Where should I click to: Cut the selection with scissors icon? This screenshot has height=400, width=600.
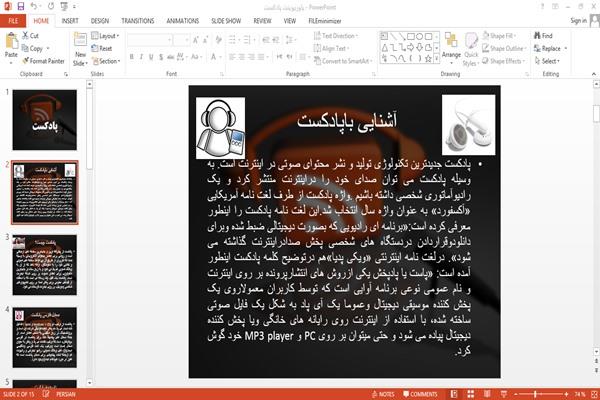(30, 36)
